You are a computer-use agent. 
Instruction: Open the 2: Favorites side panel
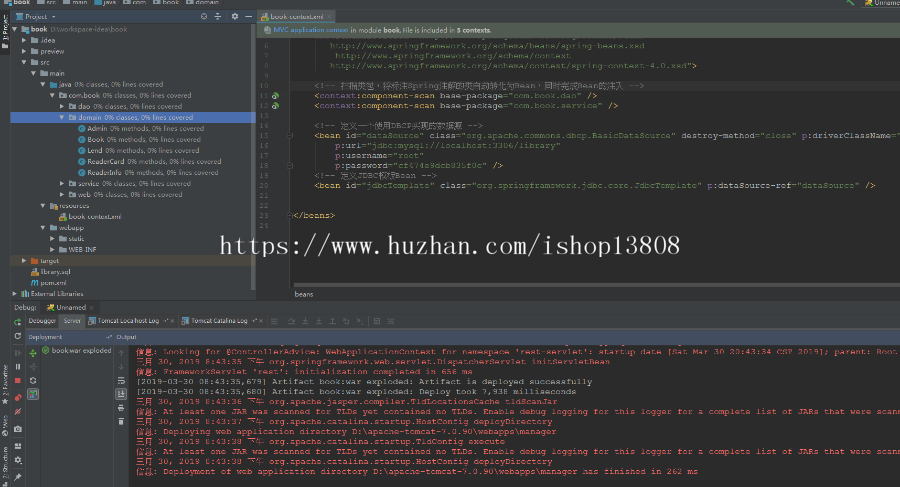pos(5,385)
